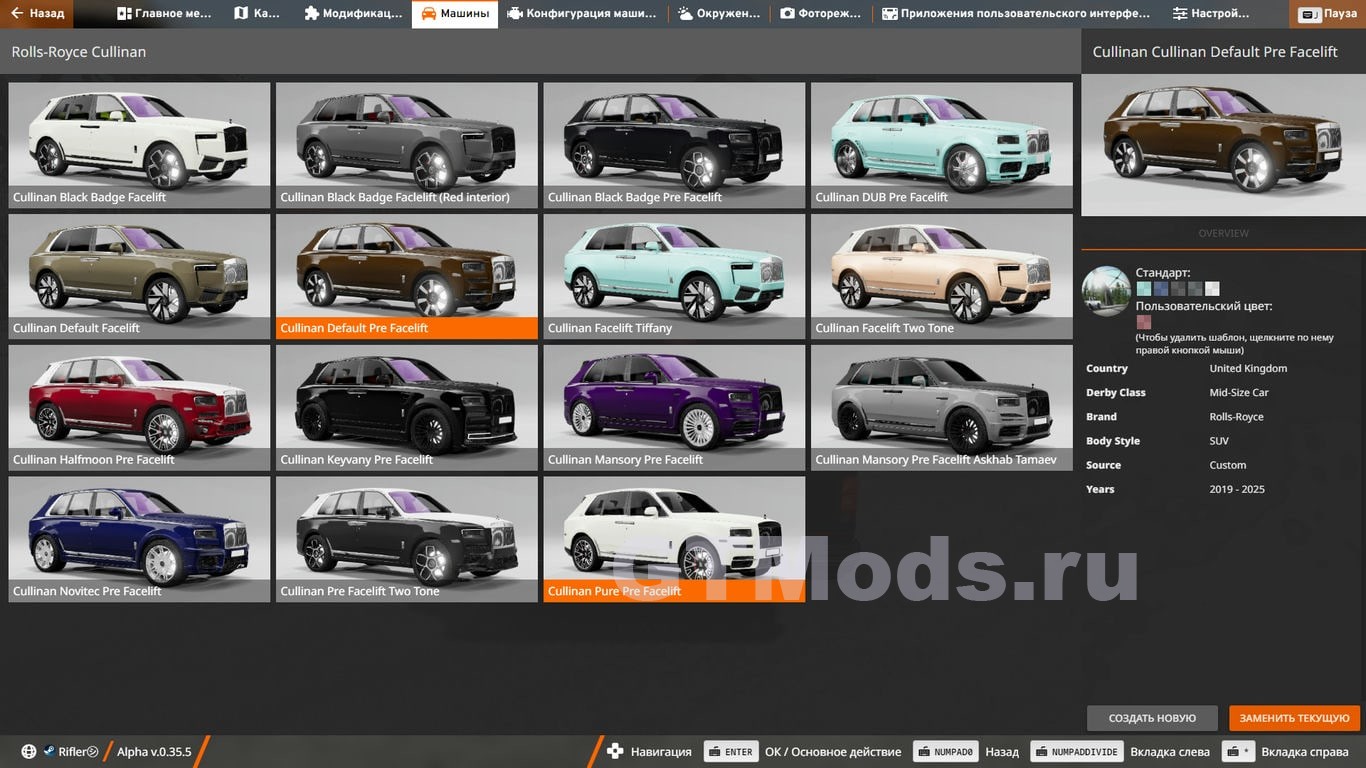The height and width of the screenshot is (768, 1366).
Task: Click the asterisk key hint for Вкладка справа
Action: 1240,752
